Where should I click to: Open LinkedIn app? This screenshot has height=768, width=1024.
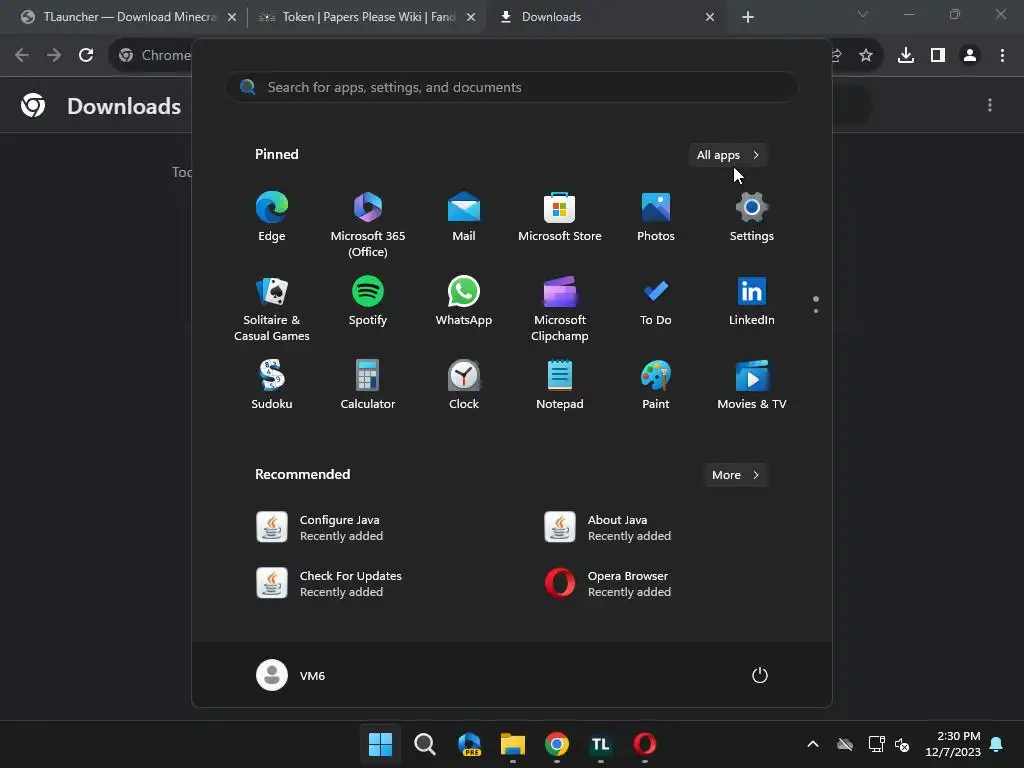click(x=752, y=301)
